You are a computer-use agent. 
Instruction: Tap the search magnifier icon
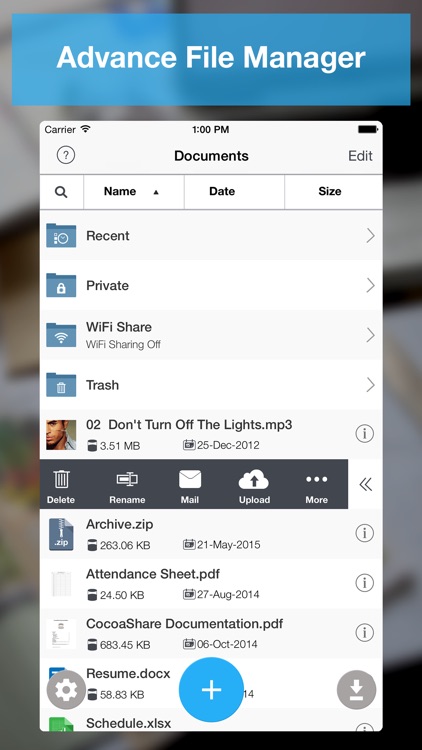tap(61, 192)
